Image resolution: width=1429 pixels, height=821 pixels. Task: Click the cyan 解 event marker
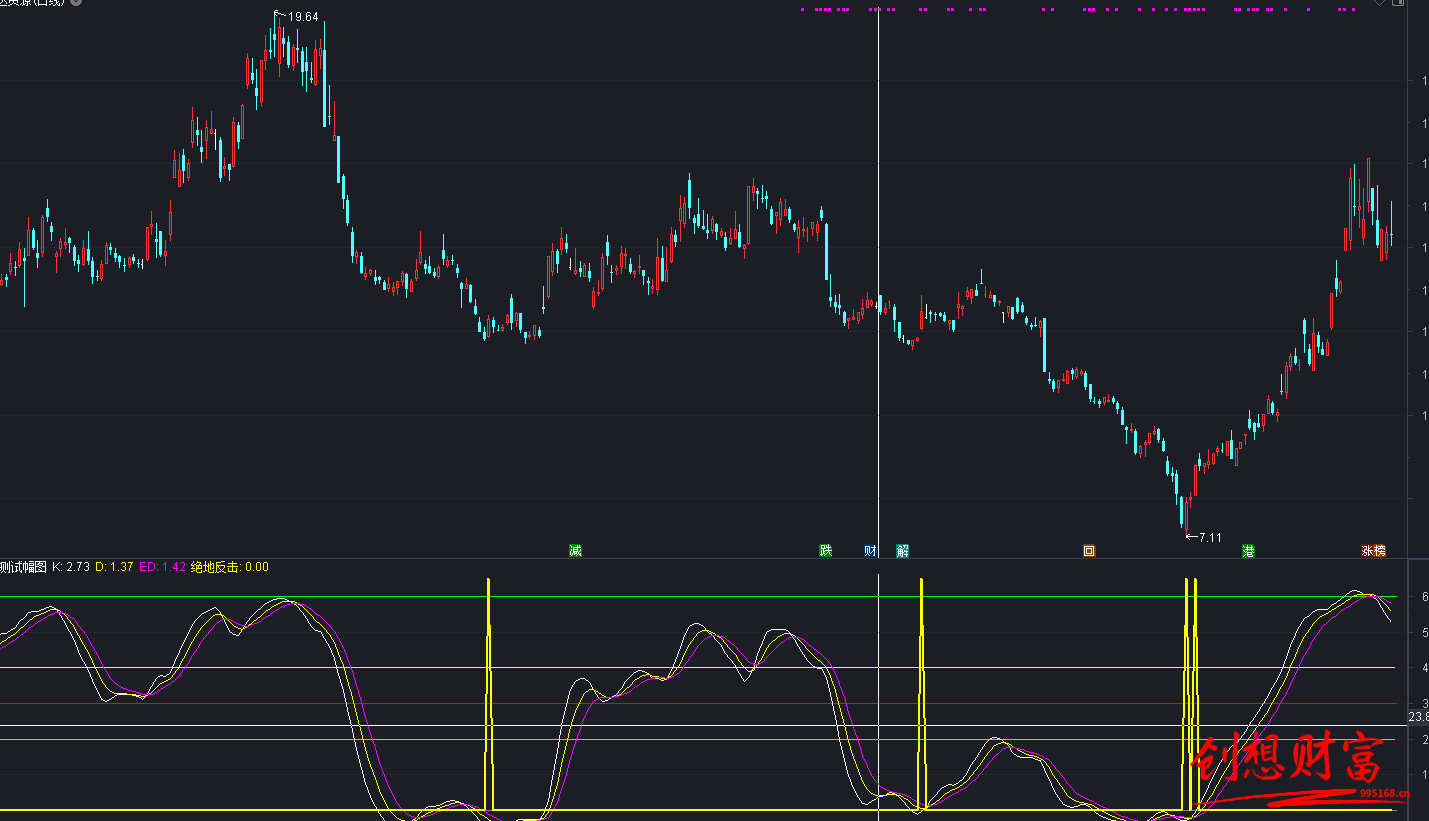(x=903, y=551)
